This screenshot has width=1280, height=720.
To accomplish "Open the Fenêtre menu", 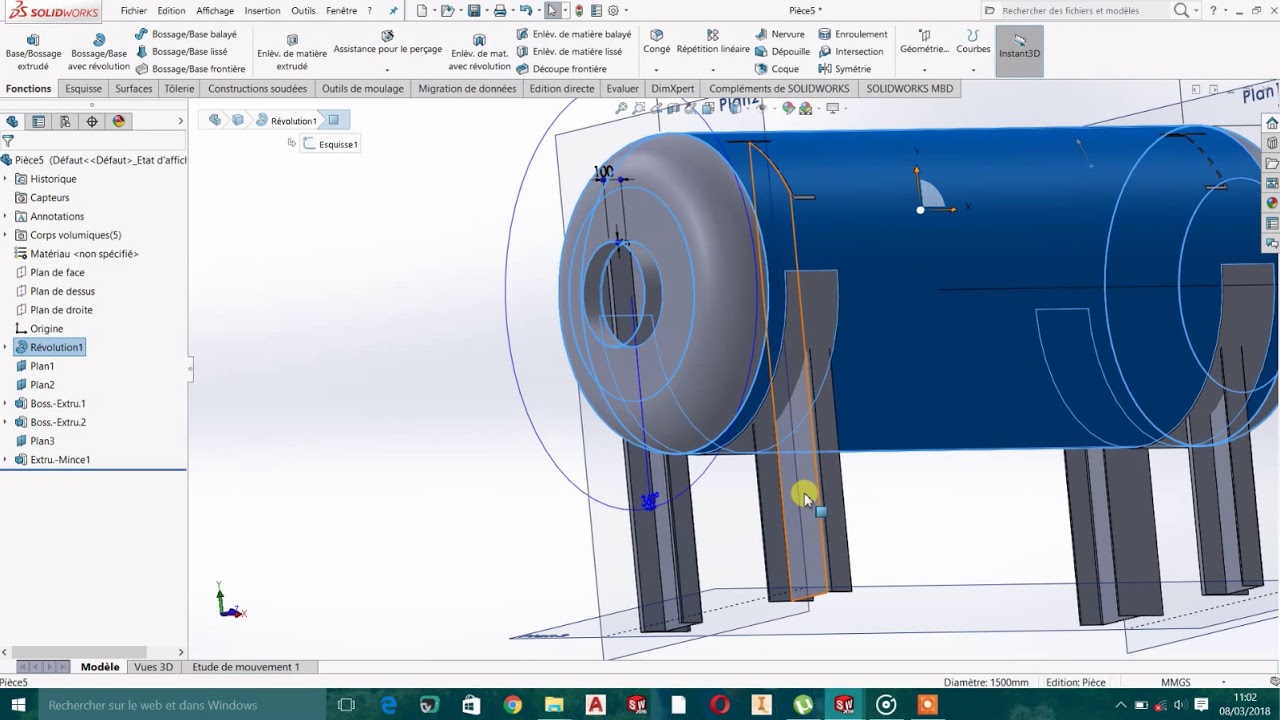I will pyautogui.click(x=341, y=11).
